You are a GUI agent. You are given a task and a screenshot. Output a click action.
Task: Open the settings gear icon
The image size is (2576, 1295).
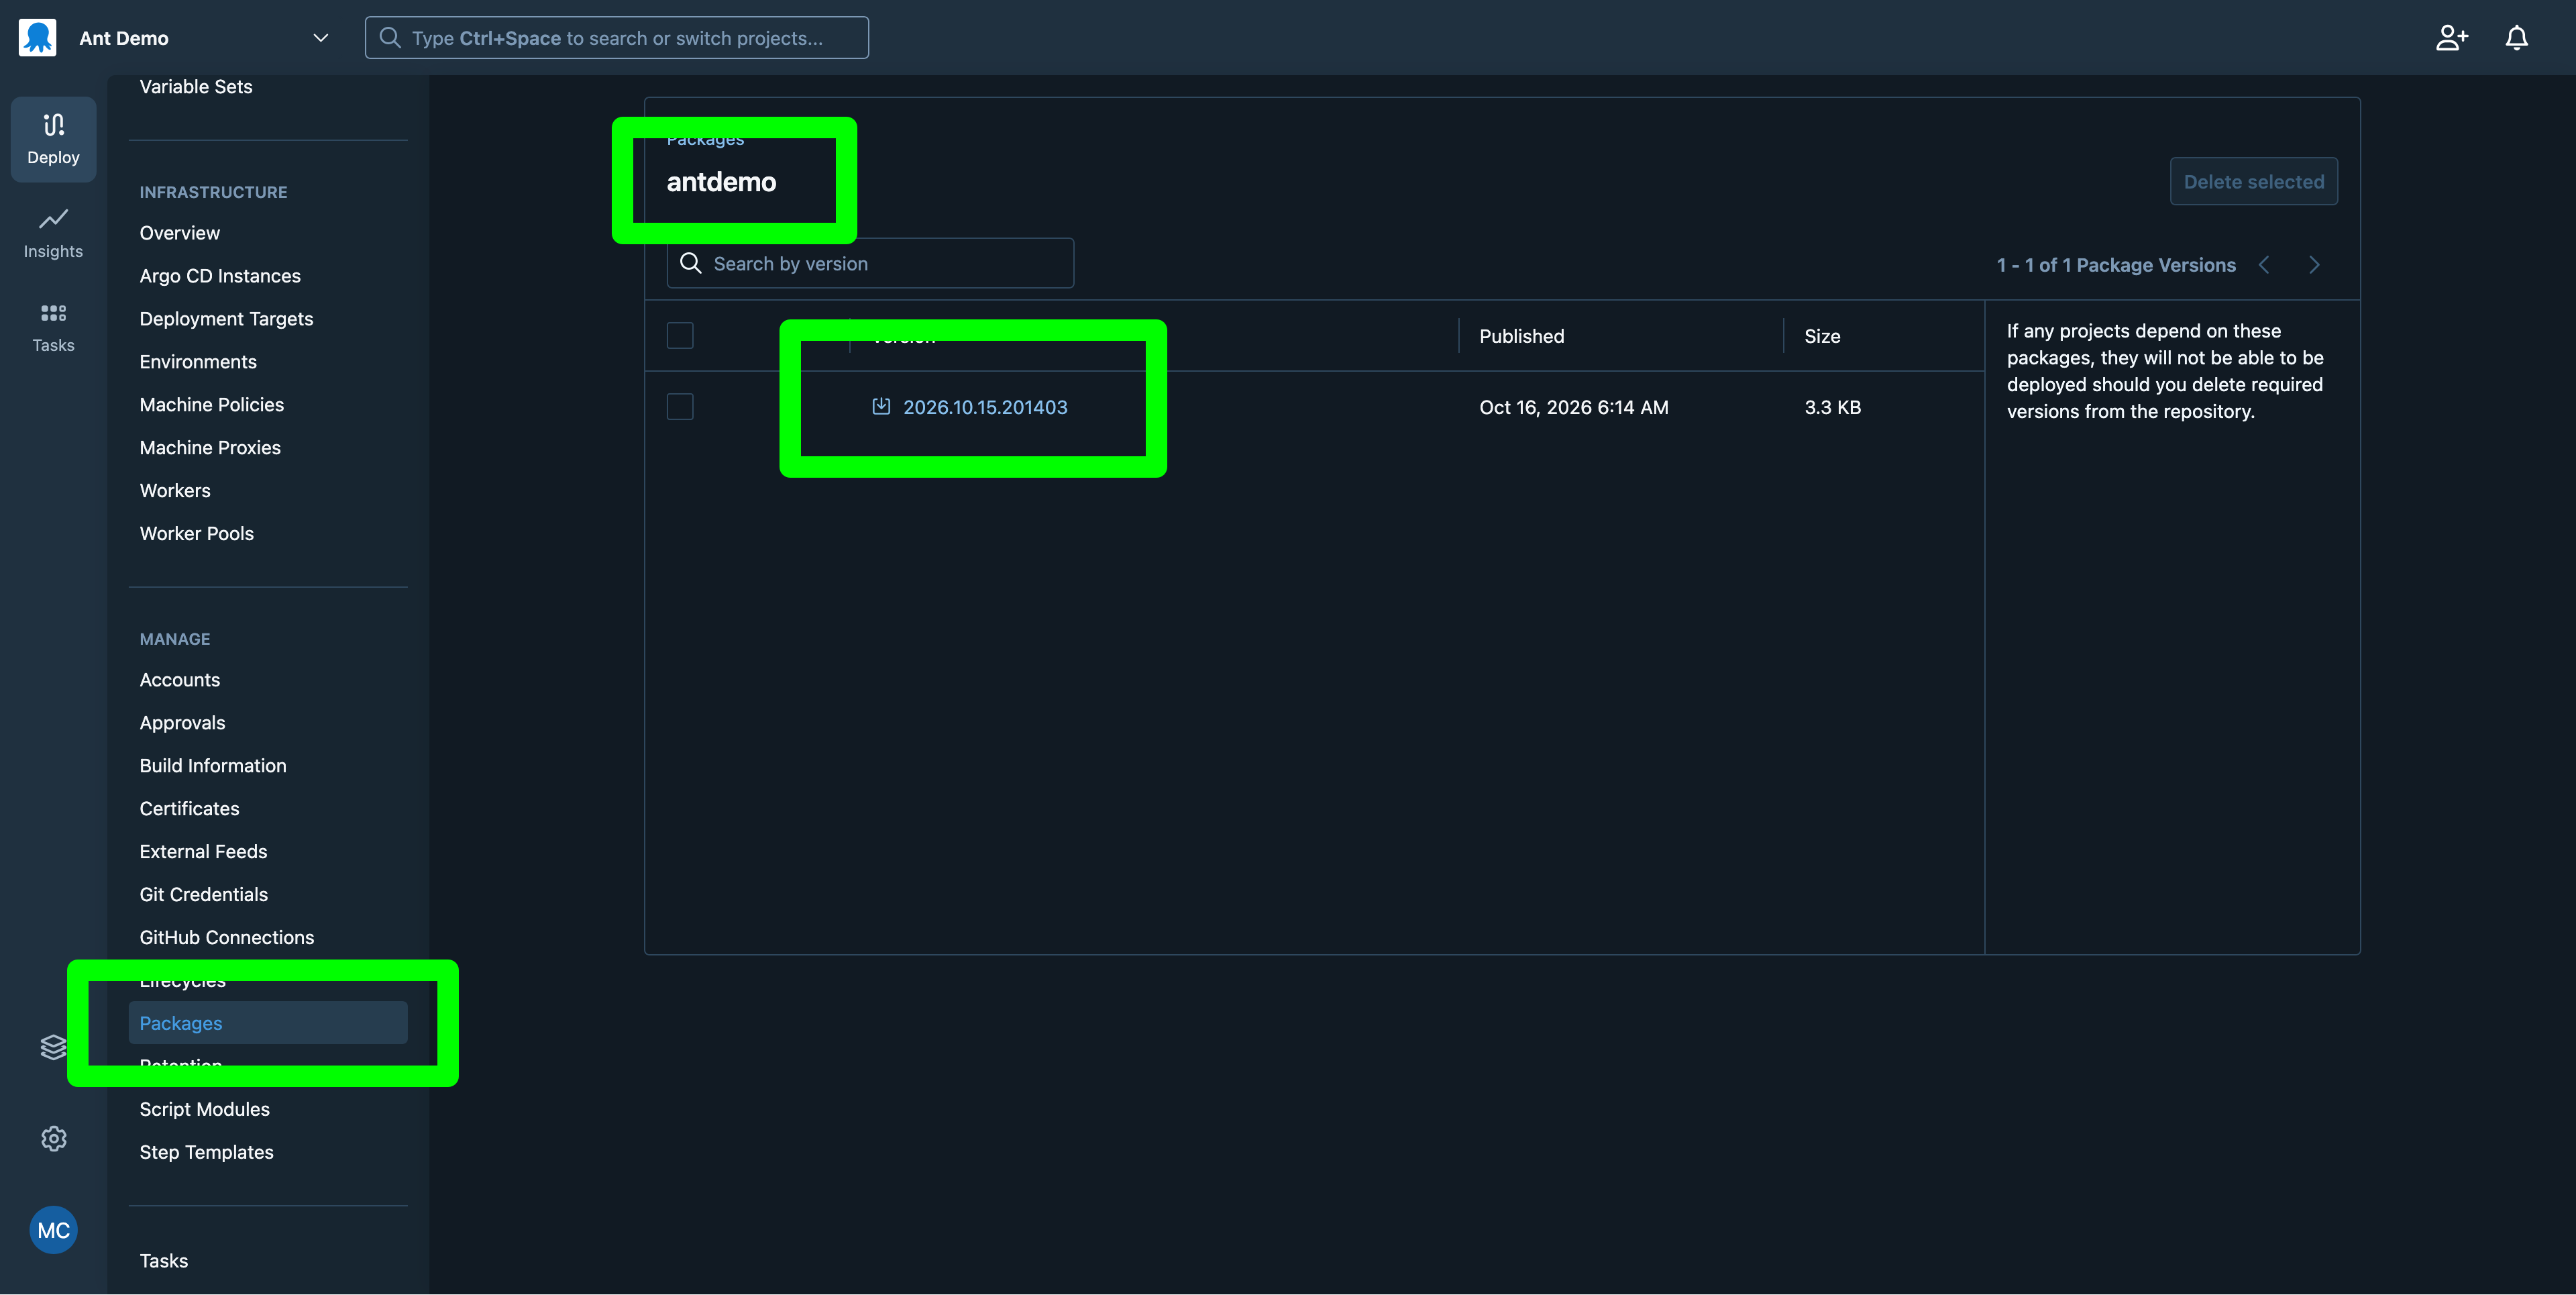click(53, 1138)
